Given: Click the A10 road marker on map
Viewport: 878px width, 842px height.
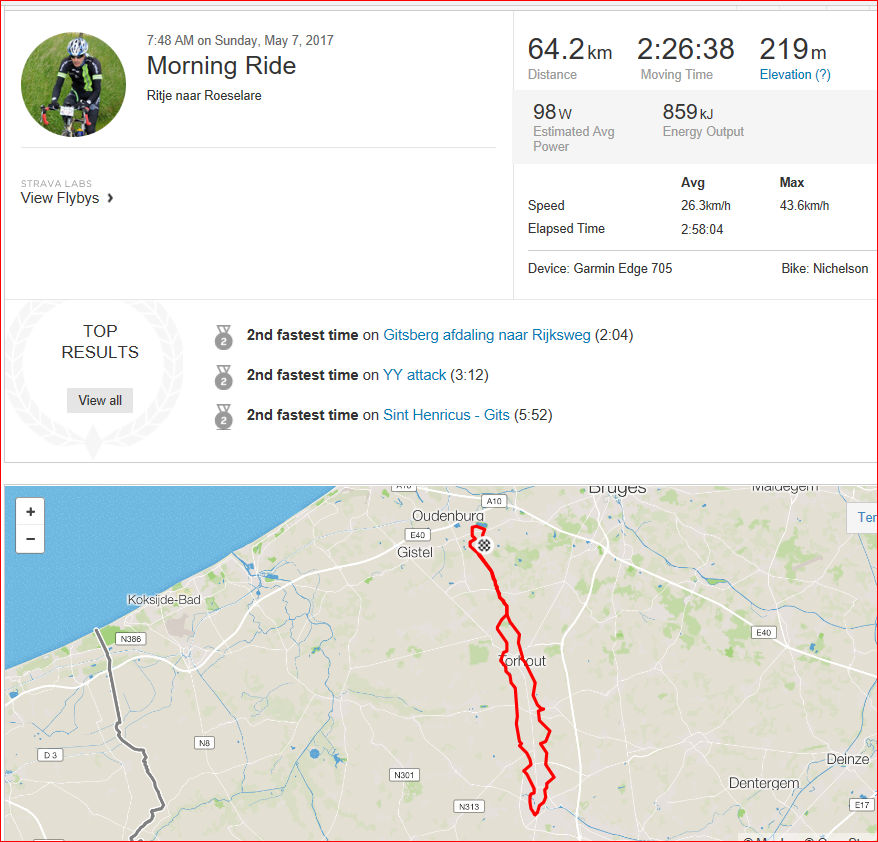Looking at the screenshot, I should pos(494,501).
